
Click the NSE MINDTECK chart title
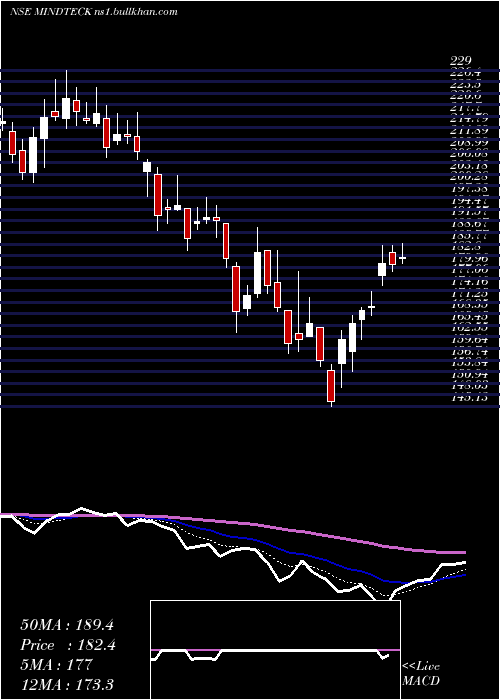[x=94, y=11]
